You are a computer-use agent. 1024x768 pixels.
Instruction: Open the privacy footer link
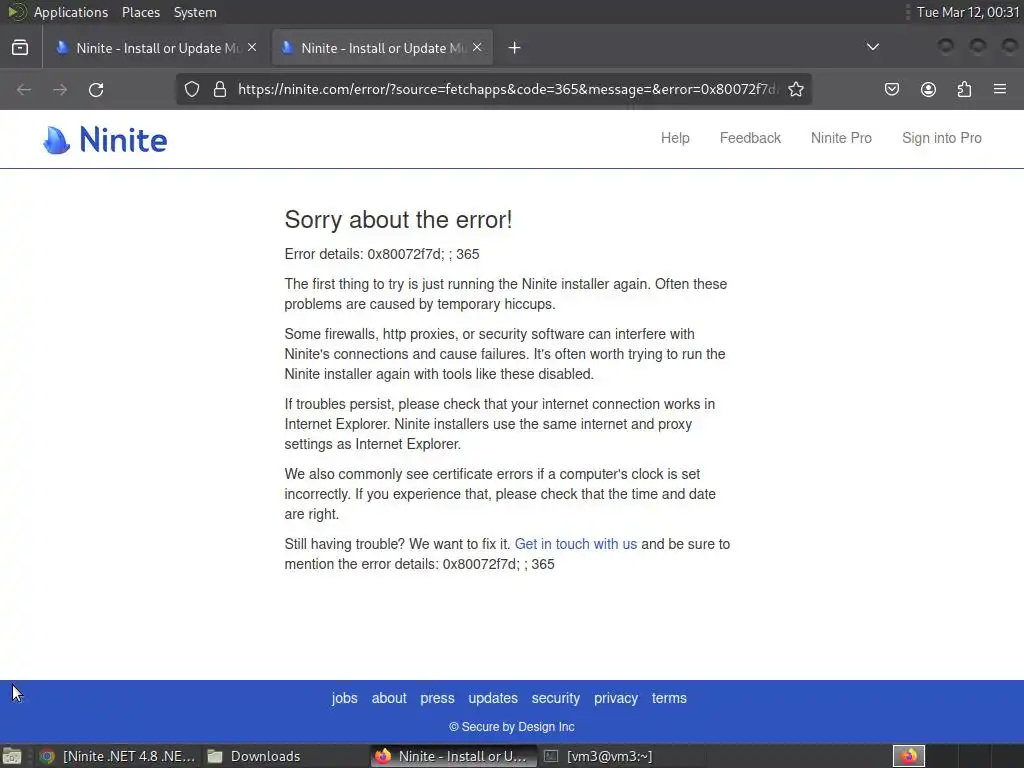coord(616,698)
